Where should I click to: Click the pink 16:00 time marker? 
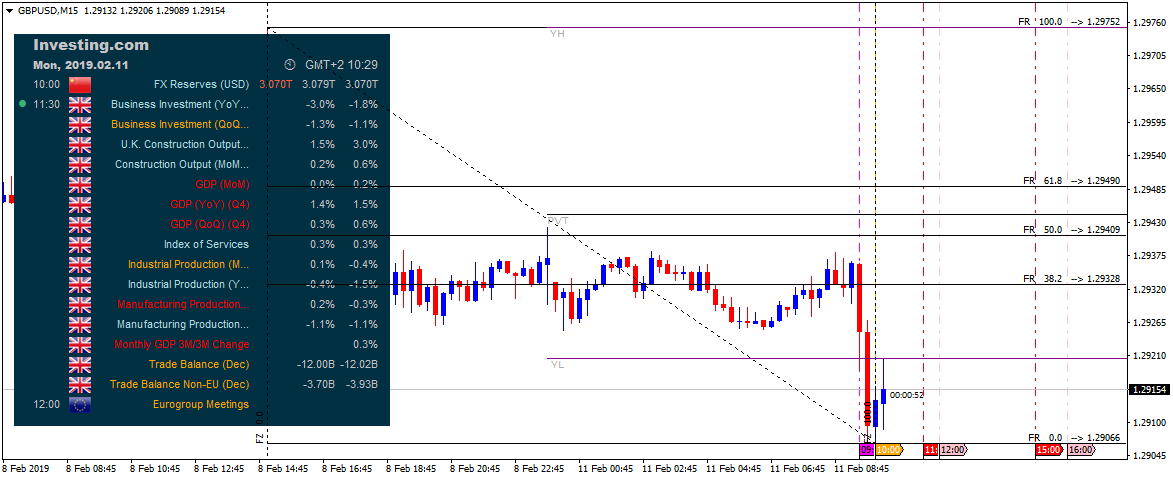[x=1081, y=450]
